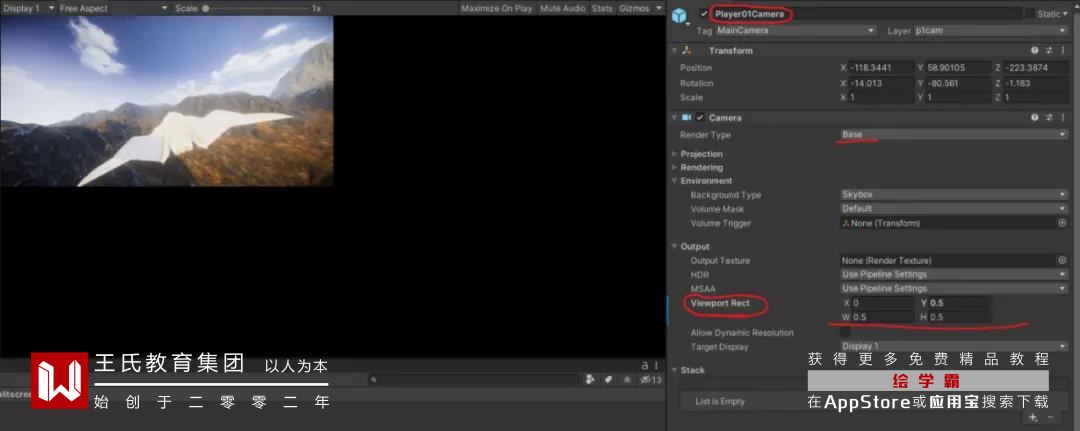Open the Transform component help icon

pyautogui.click(x=1034, y=51)
